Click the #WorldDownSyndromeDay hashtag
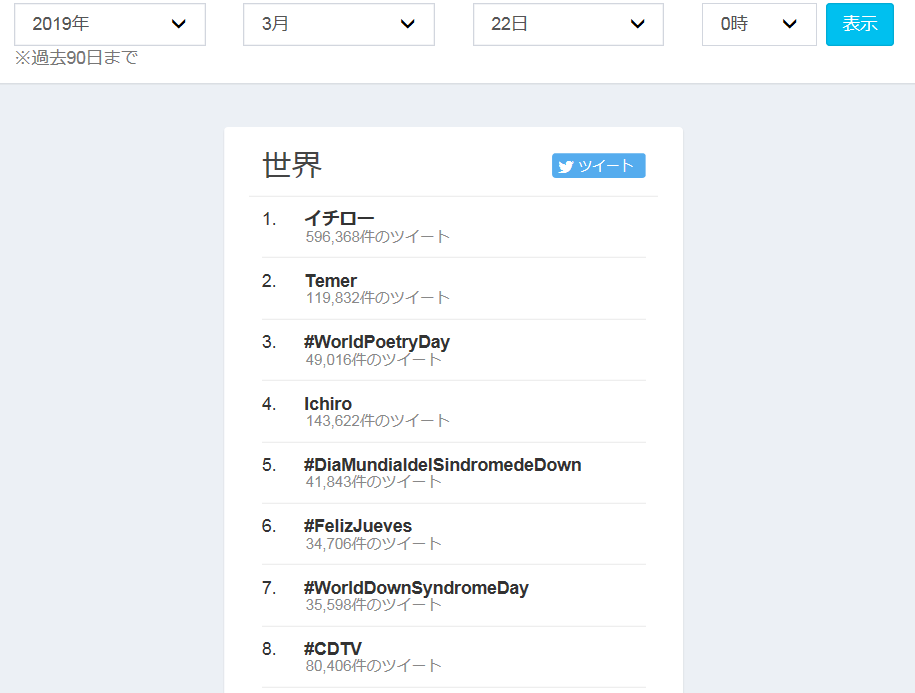 416,588
